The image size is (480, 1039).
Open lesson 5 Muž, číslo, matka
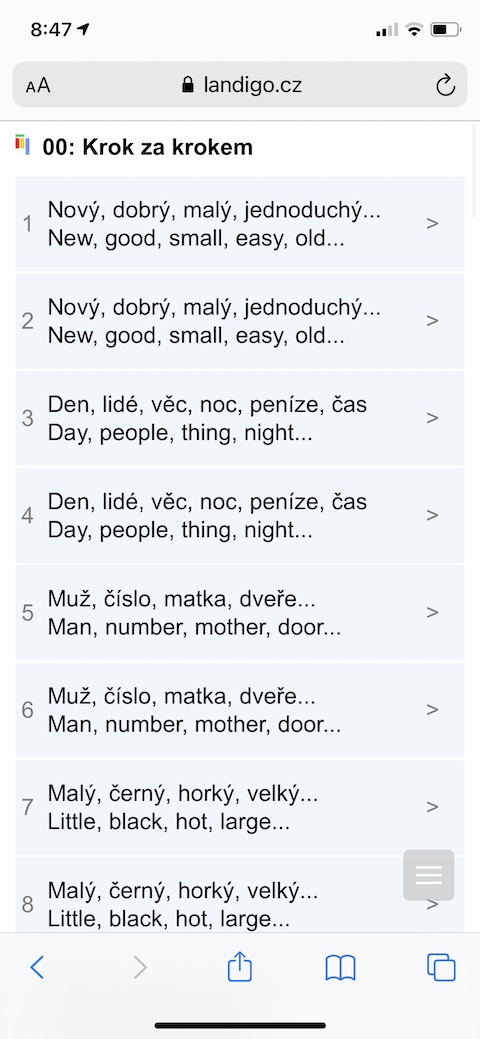pyautogui.click(x=239, y=612)
